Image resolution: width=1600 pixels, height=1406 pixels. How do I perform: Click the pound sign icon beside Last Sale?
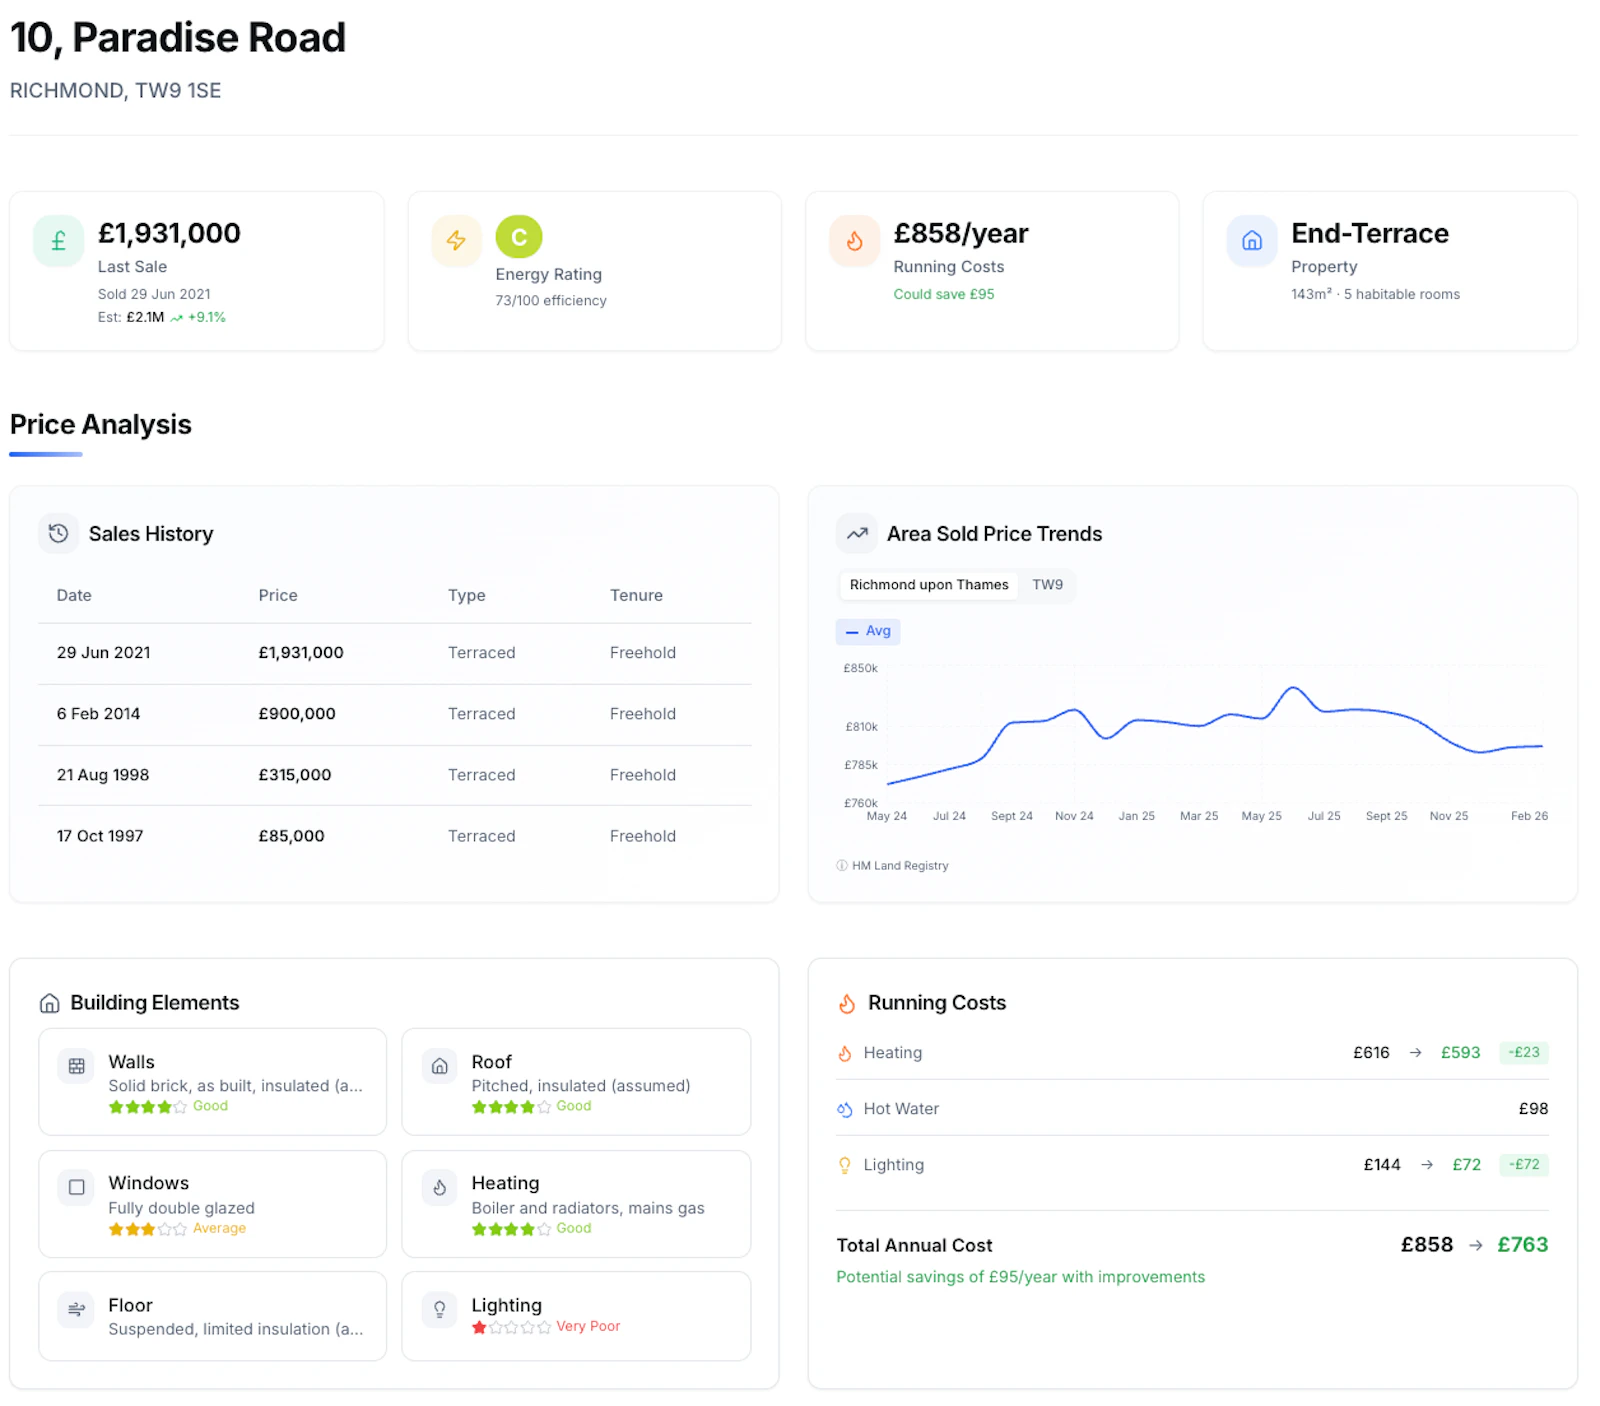(58, 241)
